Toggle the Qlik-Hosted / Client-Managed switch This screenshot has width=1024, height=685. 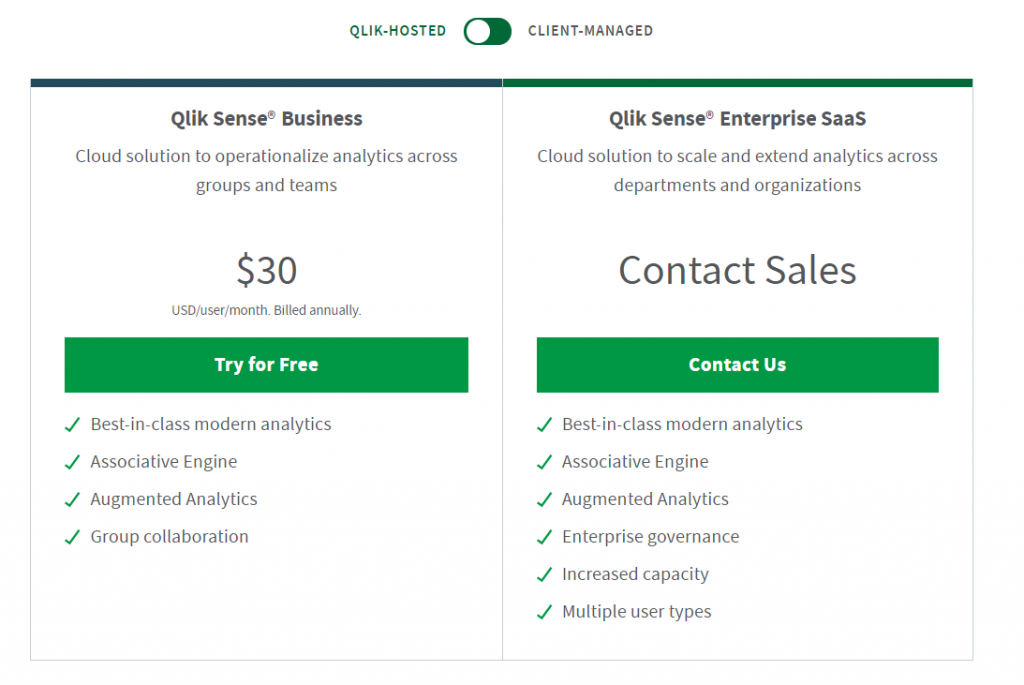[487, 31]
